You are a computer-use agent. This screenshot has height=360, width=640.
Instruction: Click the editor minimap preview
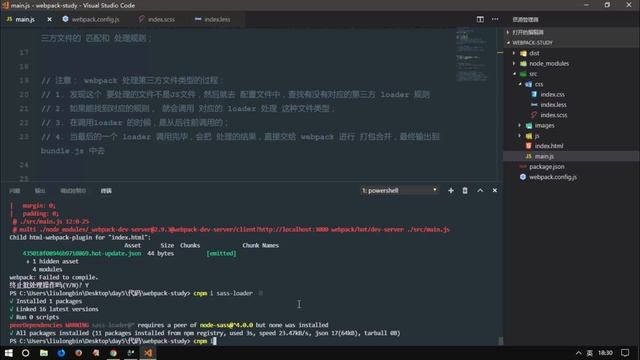[x=471, y=55]
